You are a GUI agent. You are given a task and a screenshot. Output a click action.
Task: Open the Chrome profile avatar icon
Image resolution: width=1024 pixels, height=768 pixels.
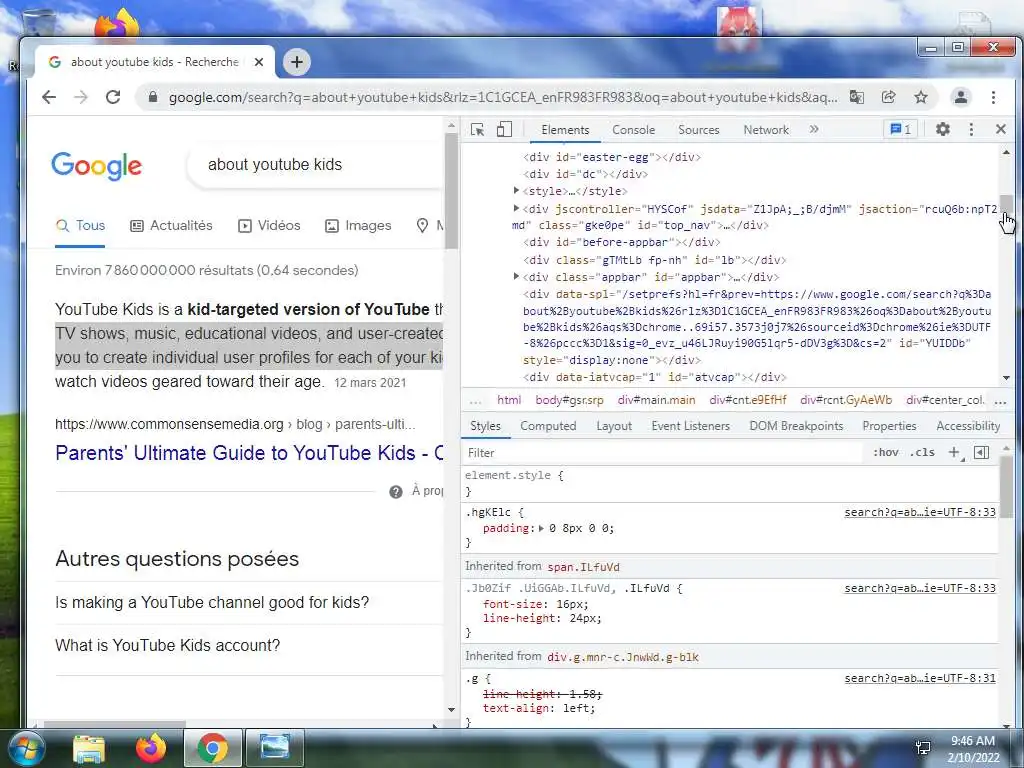[961, 97]
